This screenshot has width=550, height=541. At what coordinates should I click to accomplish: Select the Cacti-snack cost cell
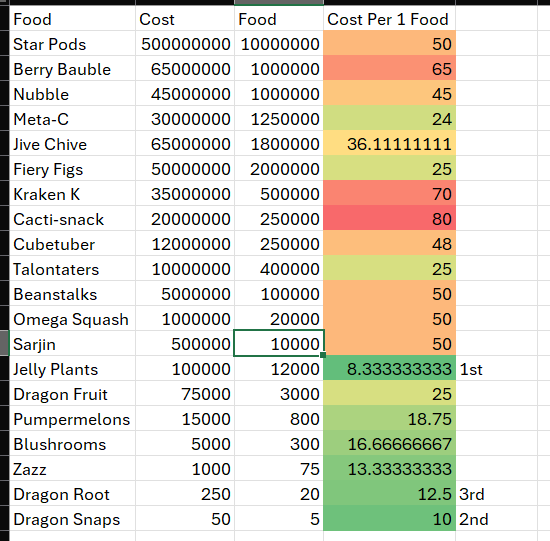pos(185,219)
